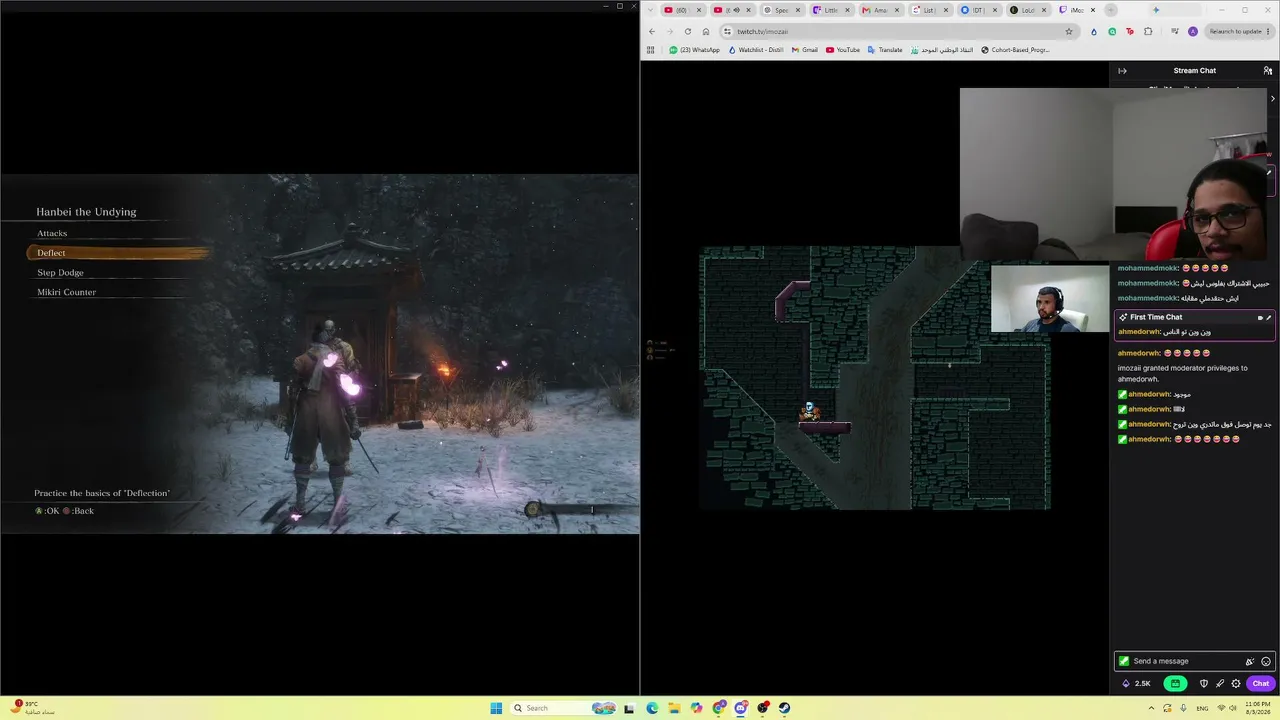Open the sword mod tools icon
The image size is (1280, 720).
(x=1220, y=684)
